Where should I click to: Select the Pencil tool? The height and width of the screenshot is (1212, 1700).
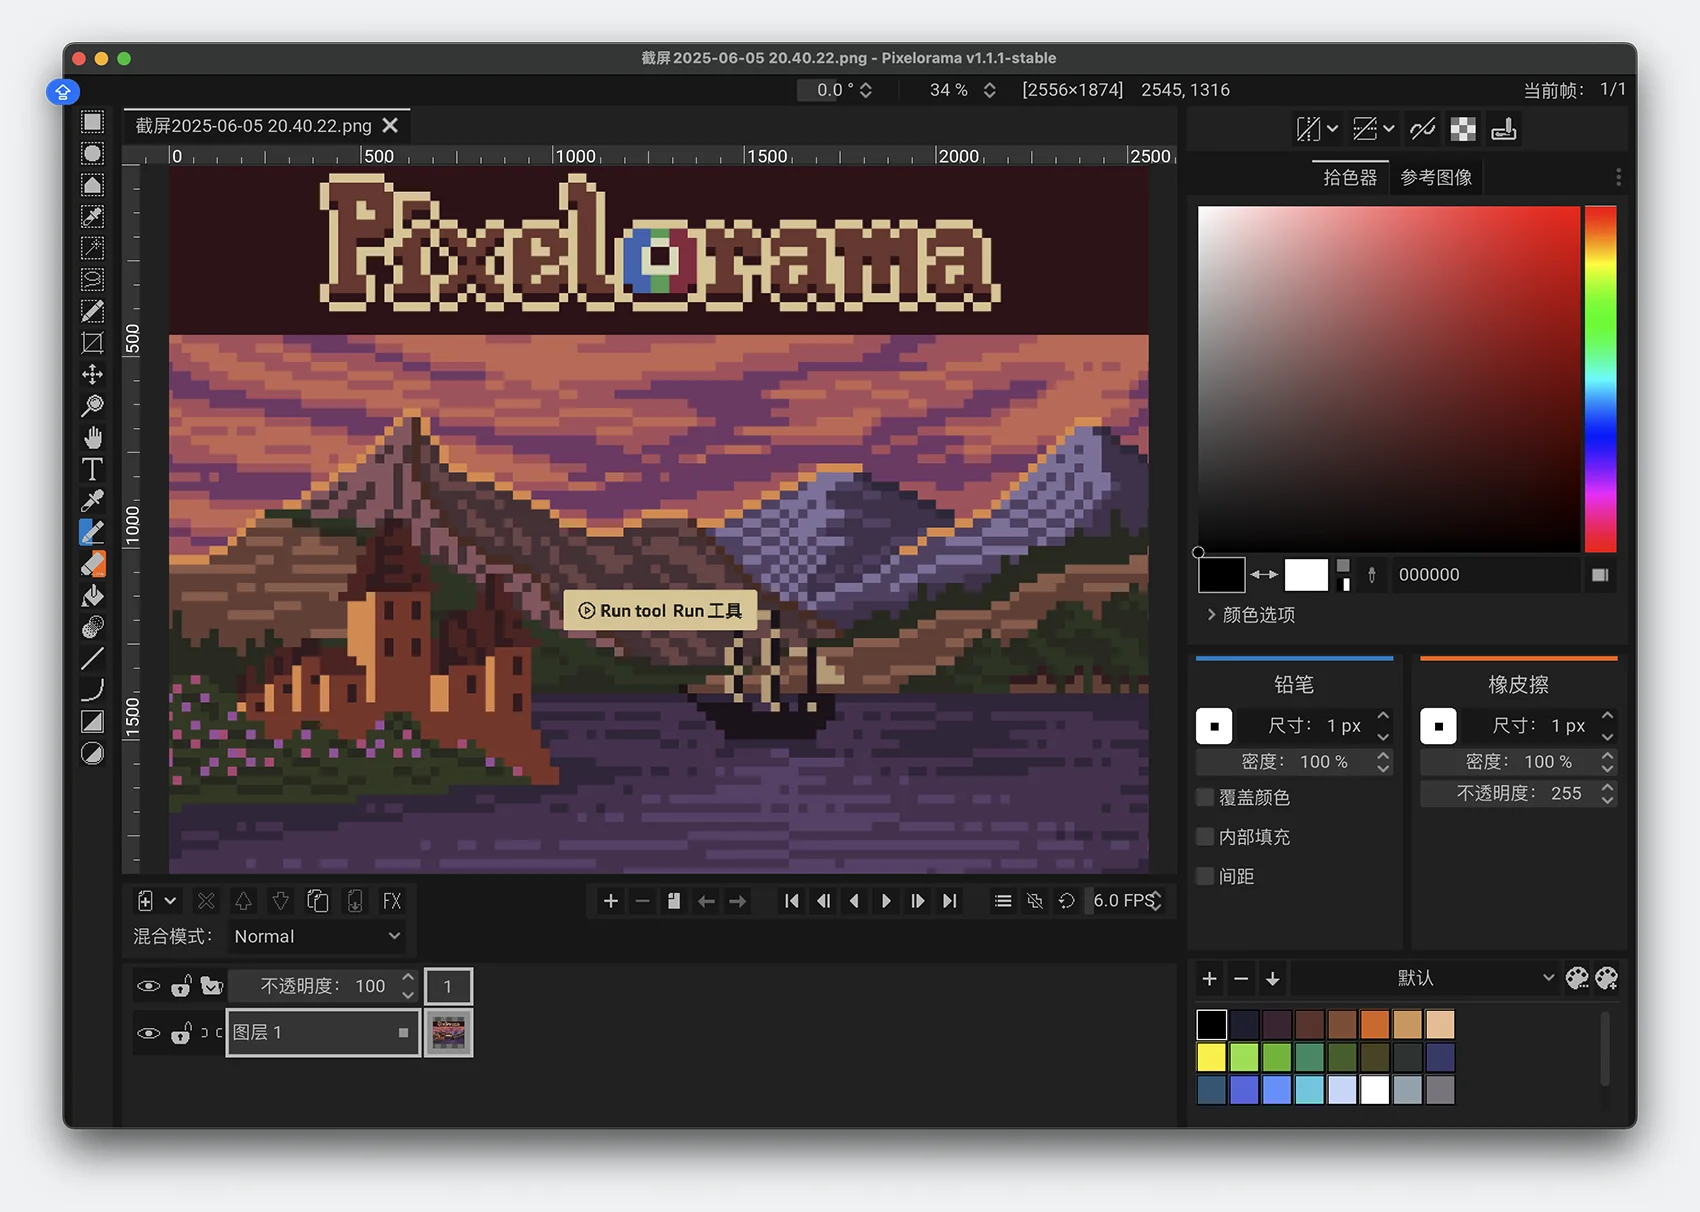(92, 532)
